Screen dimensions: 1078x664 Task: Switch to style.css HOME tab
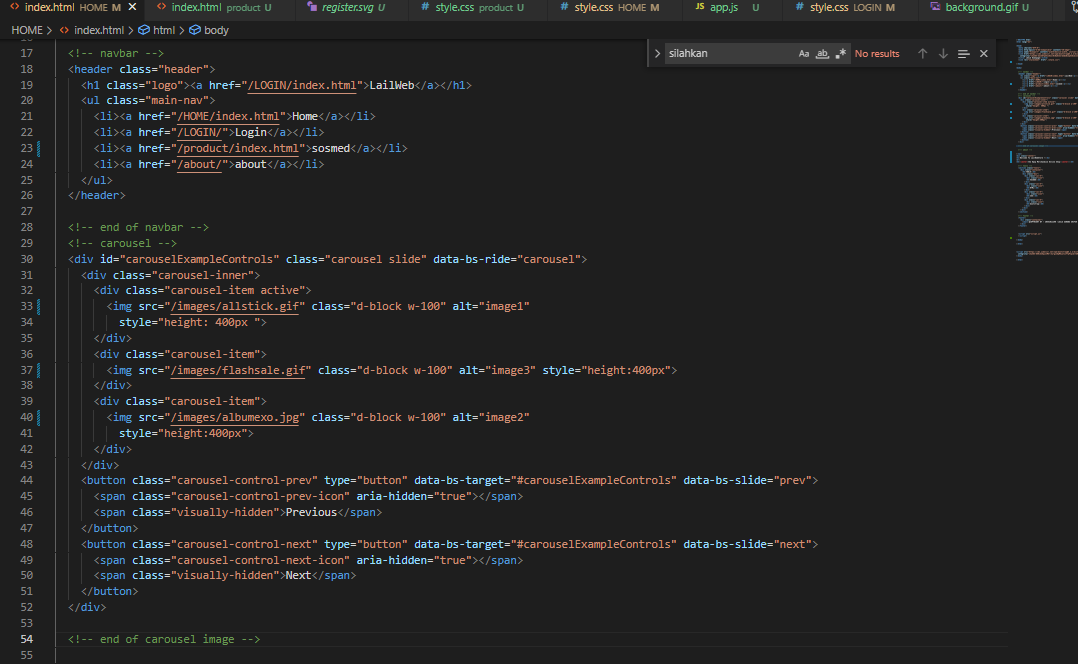pos(609,7)
